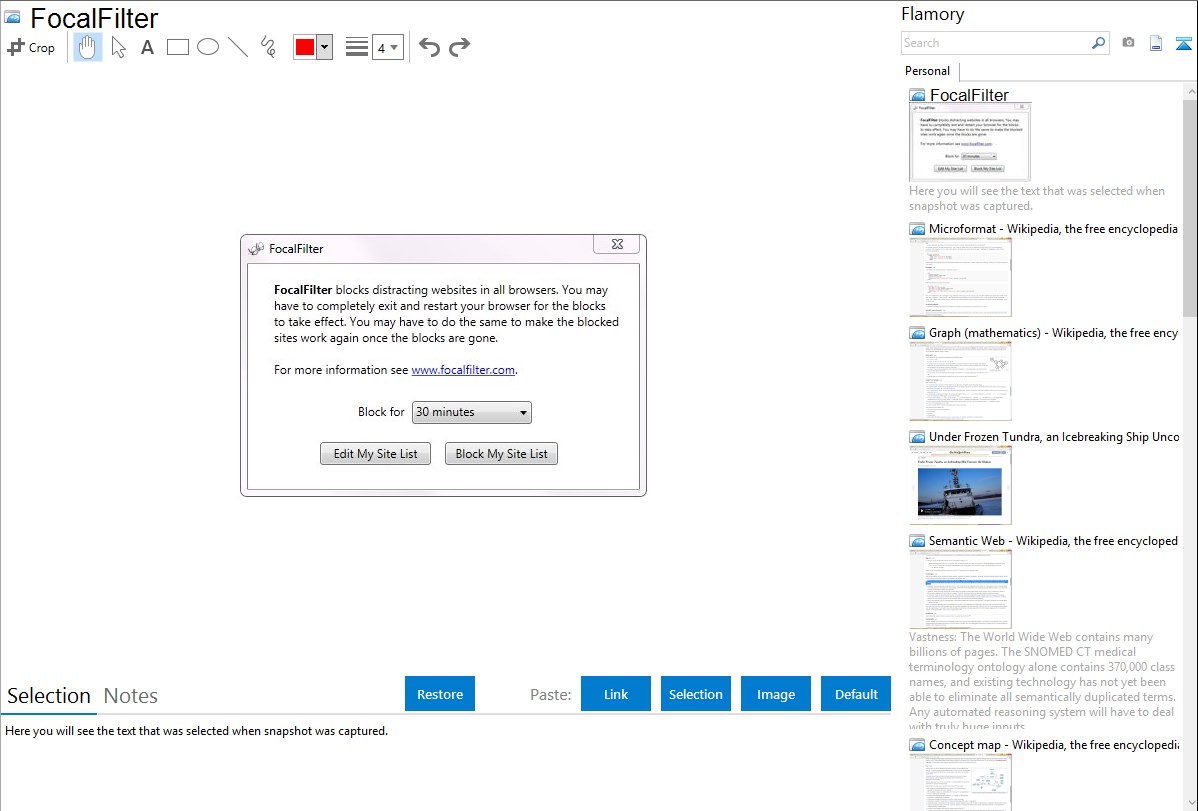The width and height of the screenshot is (1198, 811).
Task: Click the Paste Image button
Action: [776, 694]
